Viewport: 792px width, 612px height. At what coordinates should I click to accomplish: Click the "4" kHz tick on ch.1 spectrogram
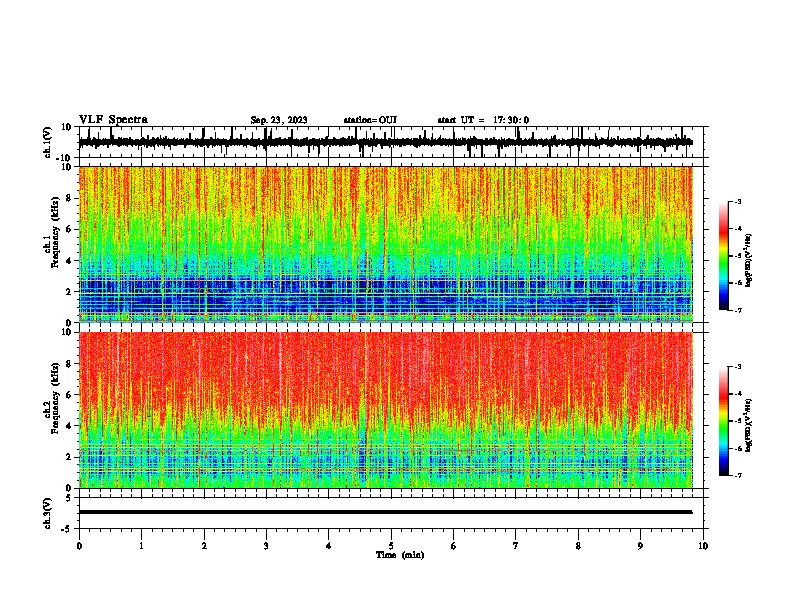tap(69, 261)
